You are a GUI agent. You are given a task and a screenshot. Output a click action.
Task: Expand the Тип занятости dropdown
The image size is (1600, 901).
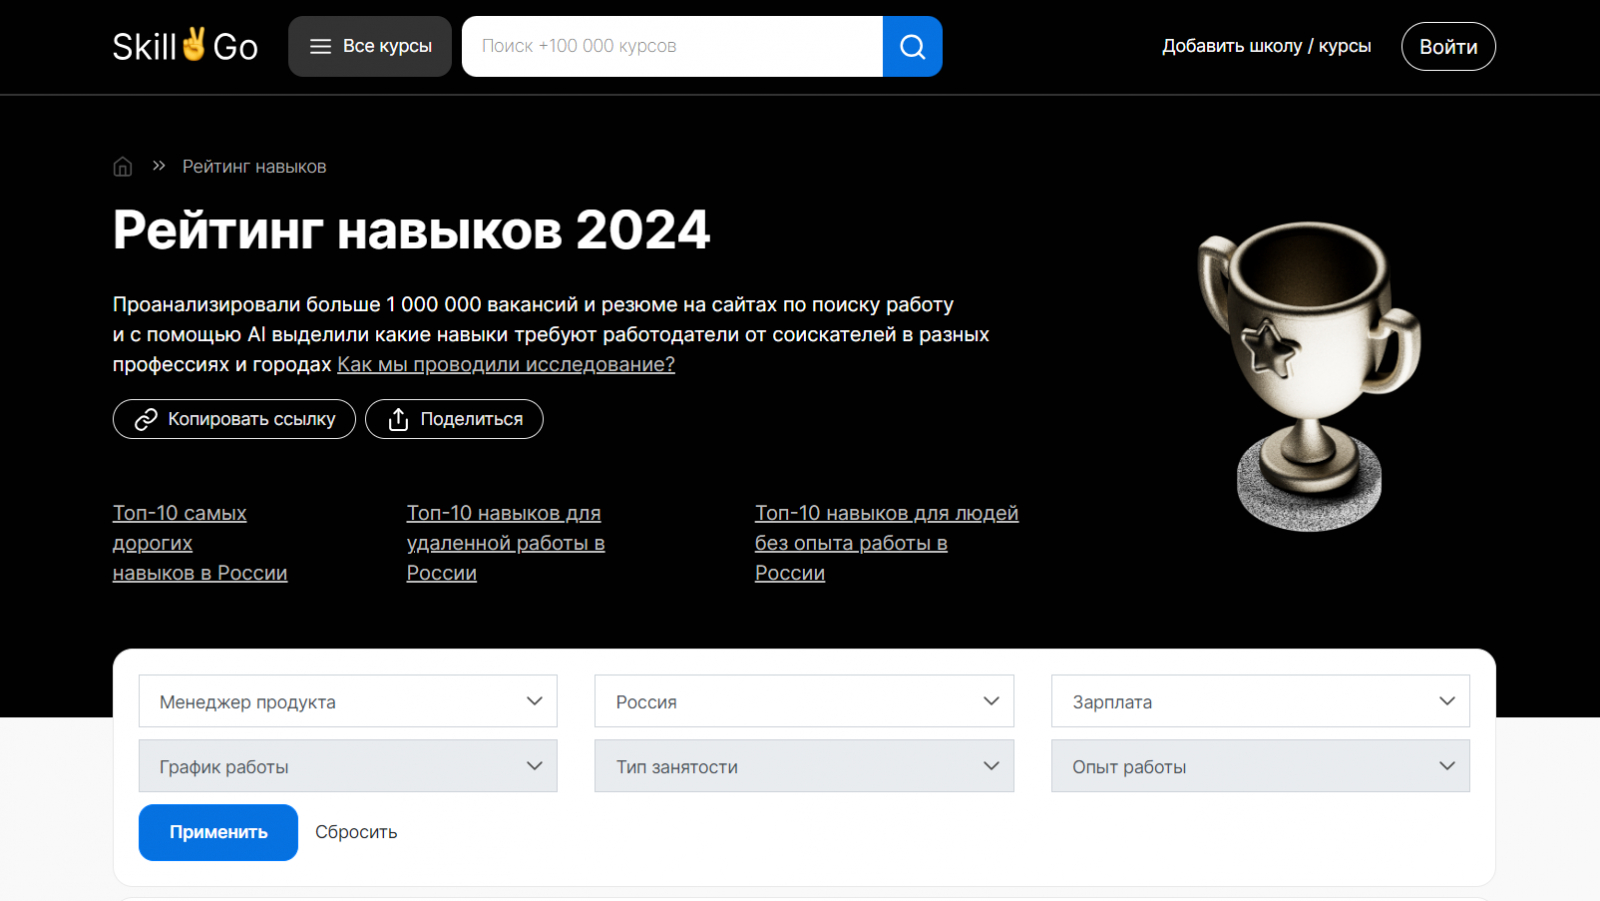point(803,767)
